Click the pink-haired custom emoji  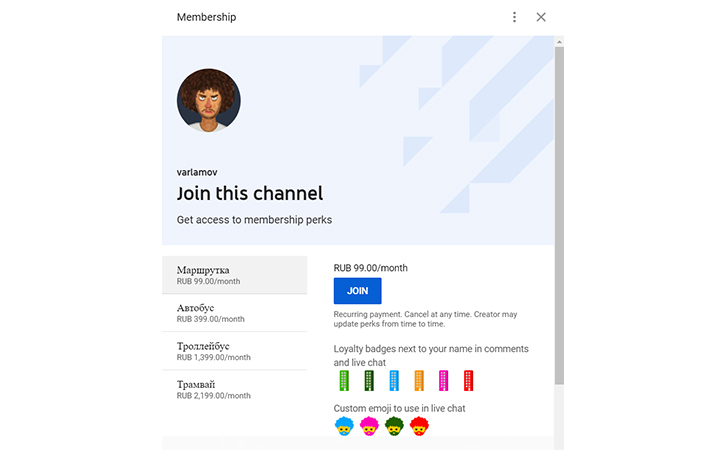(x=369, y=426)
